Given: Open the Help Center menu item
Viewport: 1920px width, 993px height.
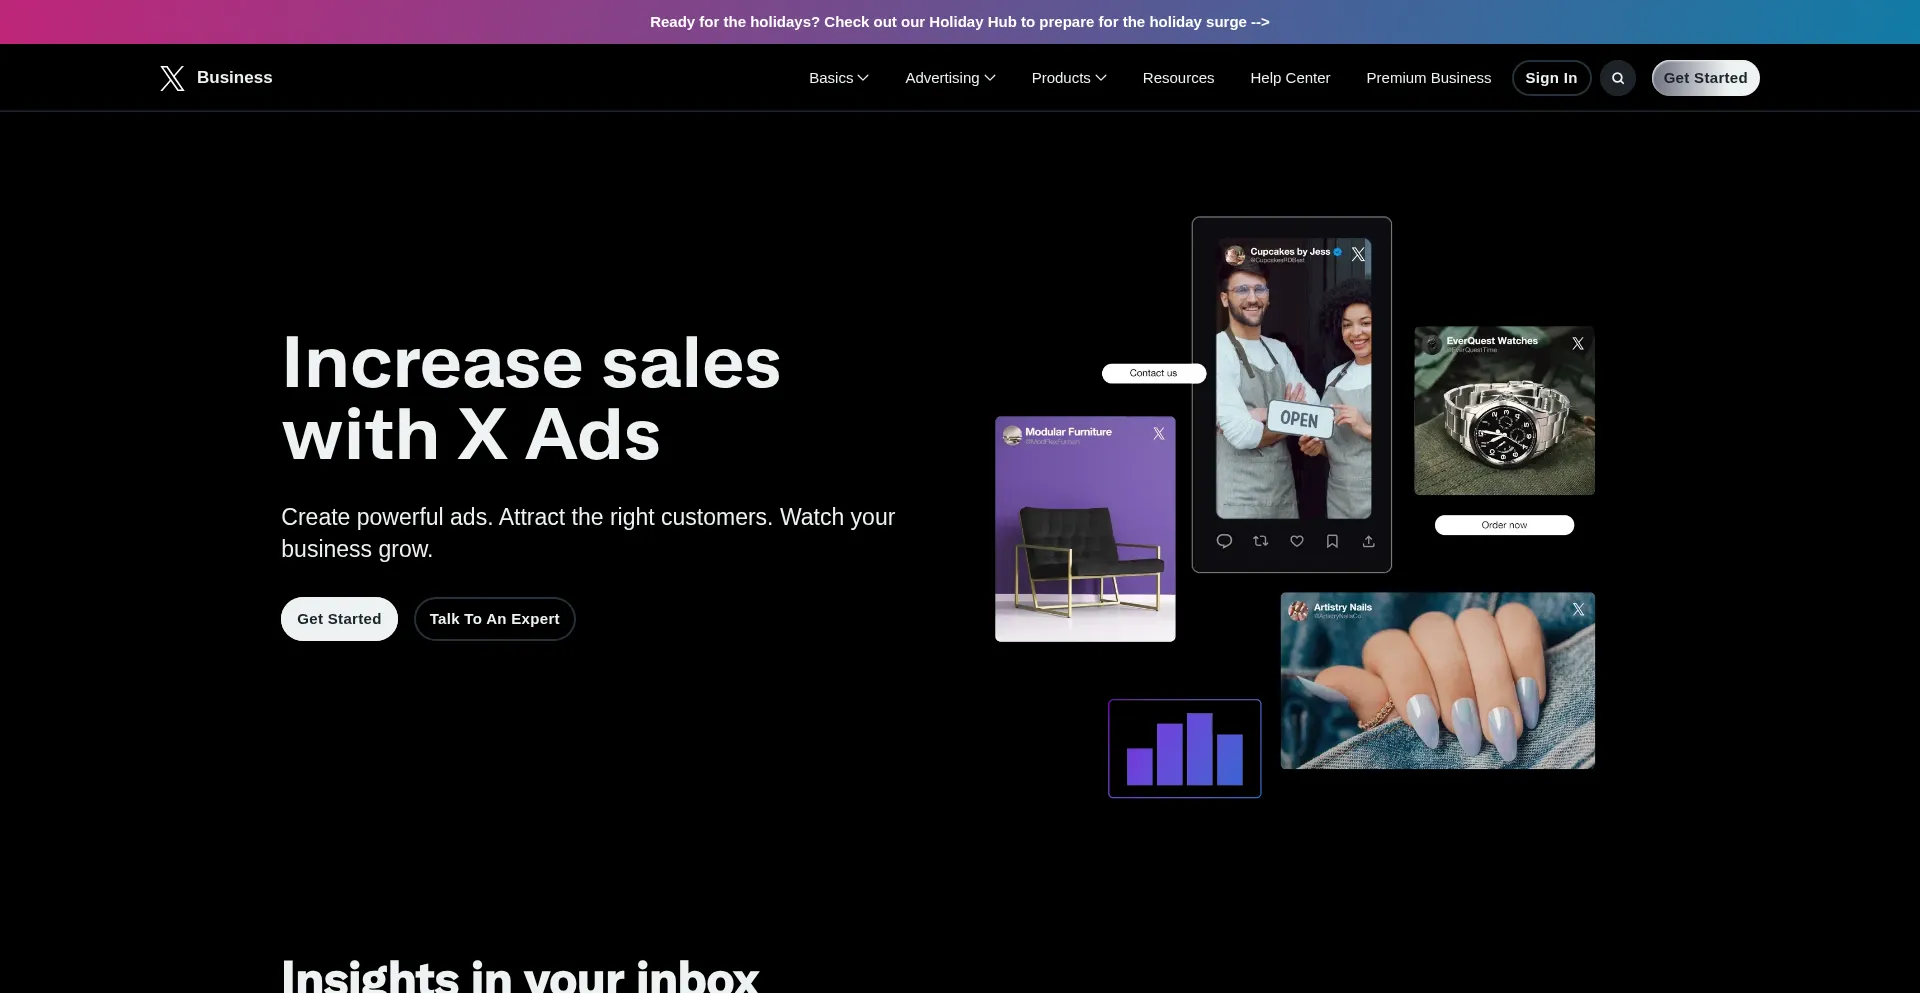Looking at the screenshot, I should tap(1289, 78).
